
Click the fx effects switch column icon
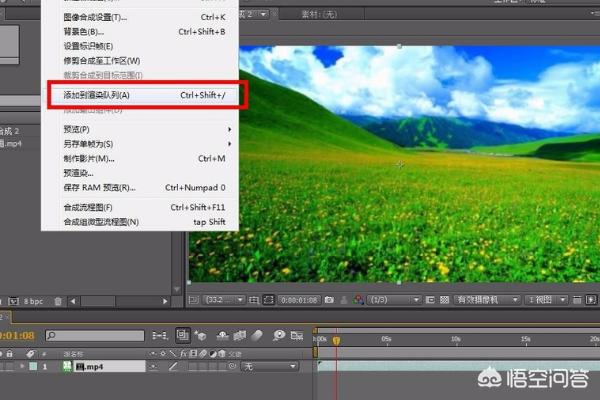coord(183,354)
